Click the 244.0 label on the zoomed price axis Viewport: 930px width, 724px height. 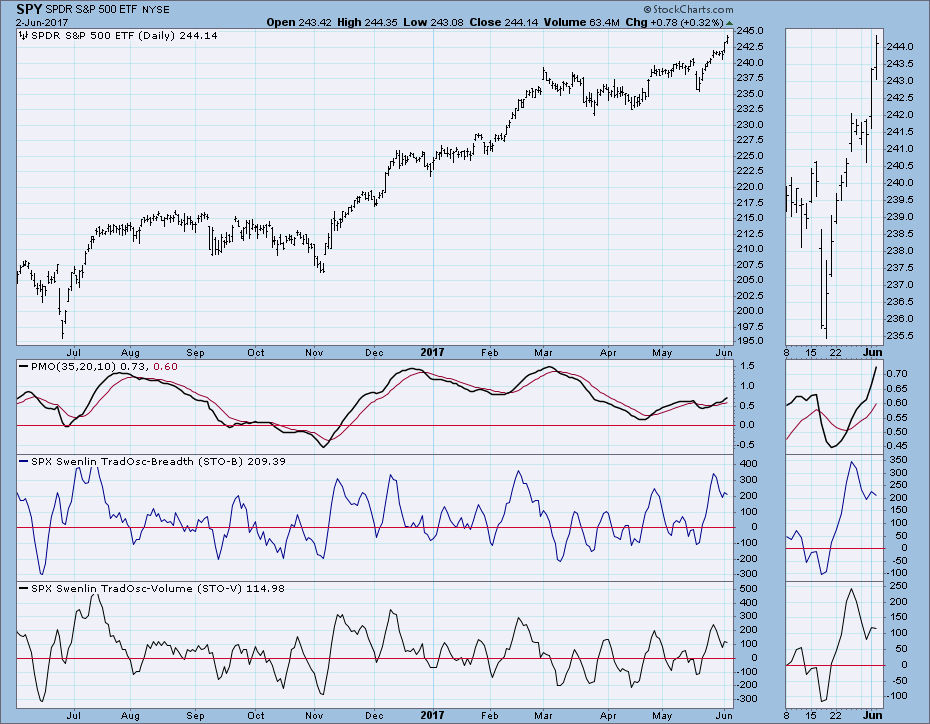point(899,46)
